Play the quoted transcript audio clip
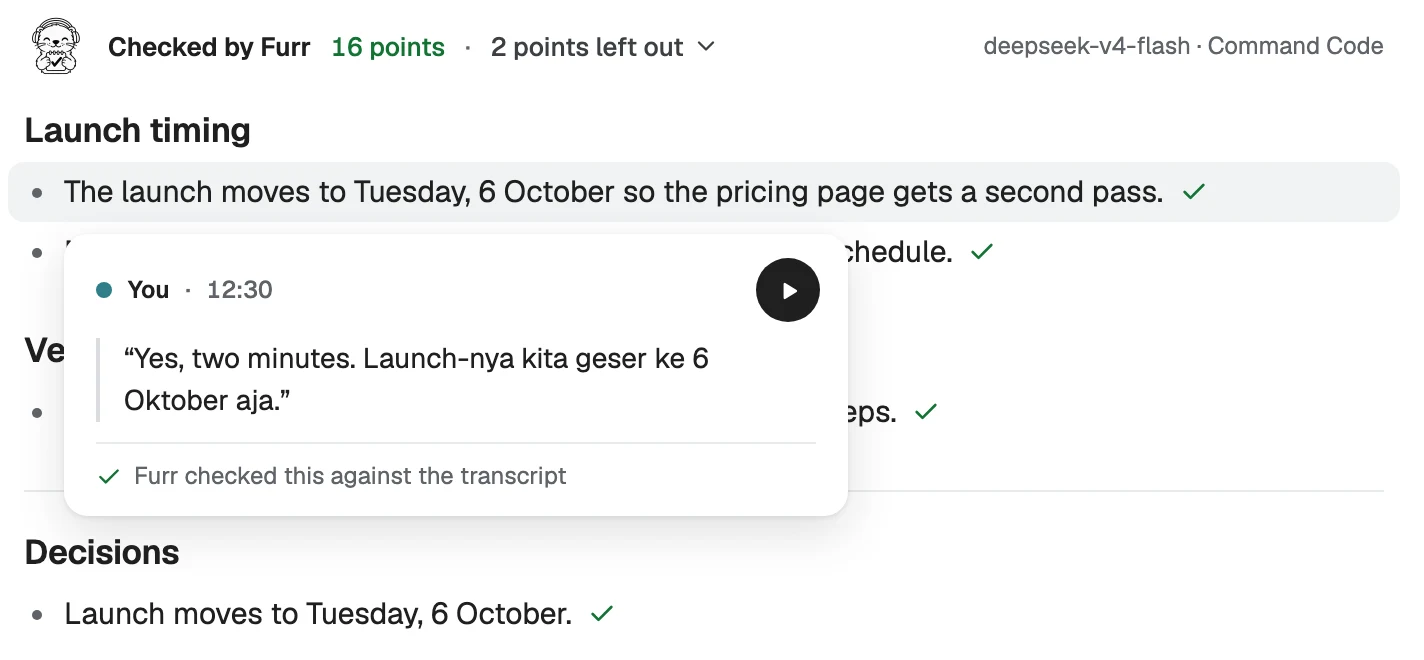The width and height of the screenshot is (1424, 660). (x=788, y=290)
